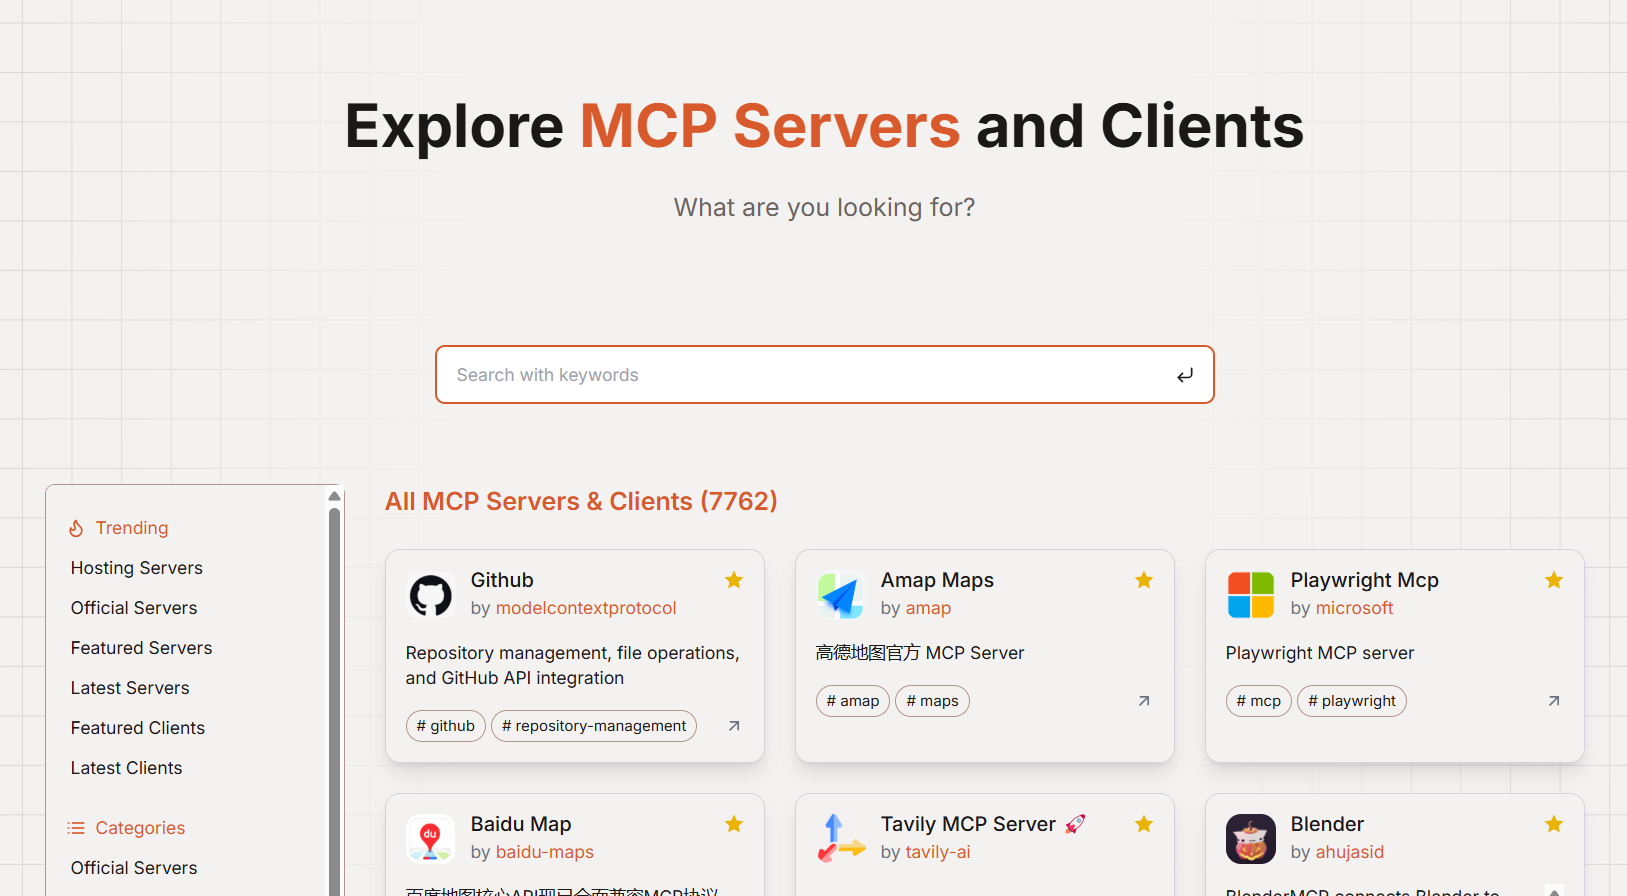
Task: Click the Github card description text
Action: point(573,665)
